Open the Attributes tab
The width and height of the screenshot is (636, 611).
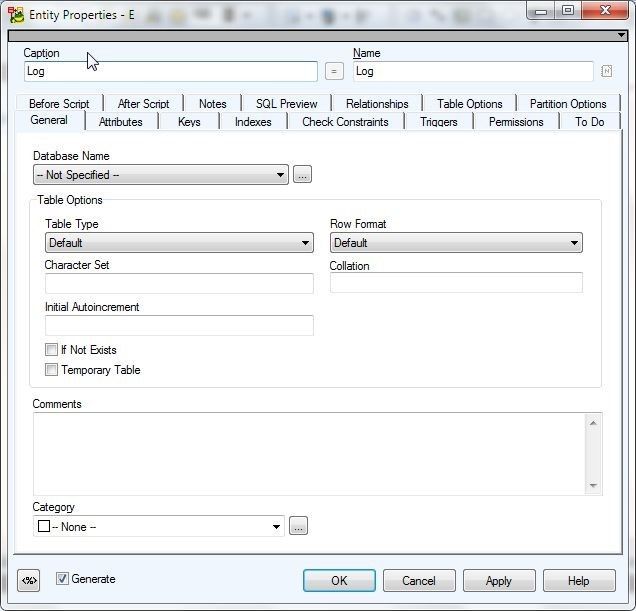[121, 122]
